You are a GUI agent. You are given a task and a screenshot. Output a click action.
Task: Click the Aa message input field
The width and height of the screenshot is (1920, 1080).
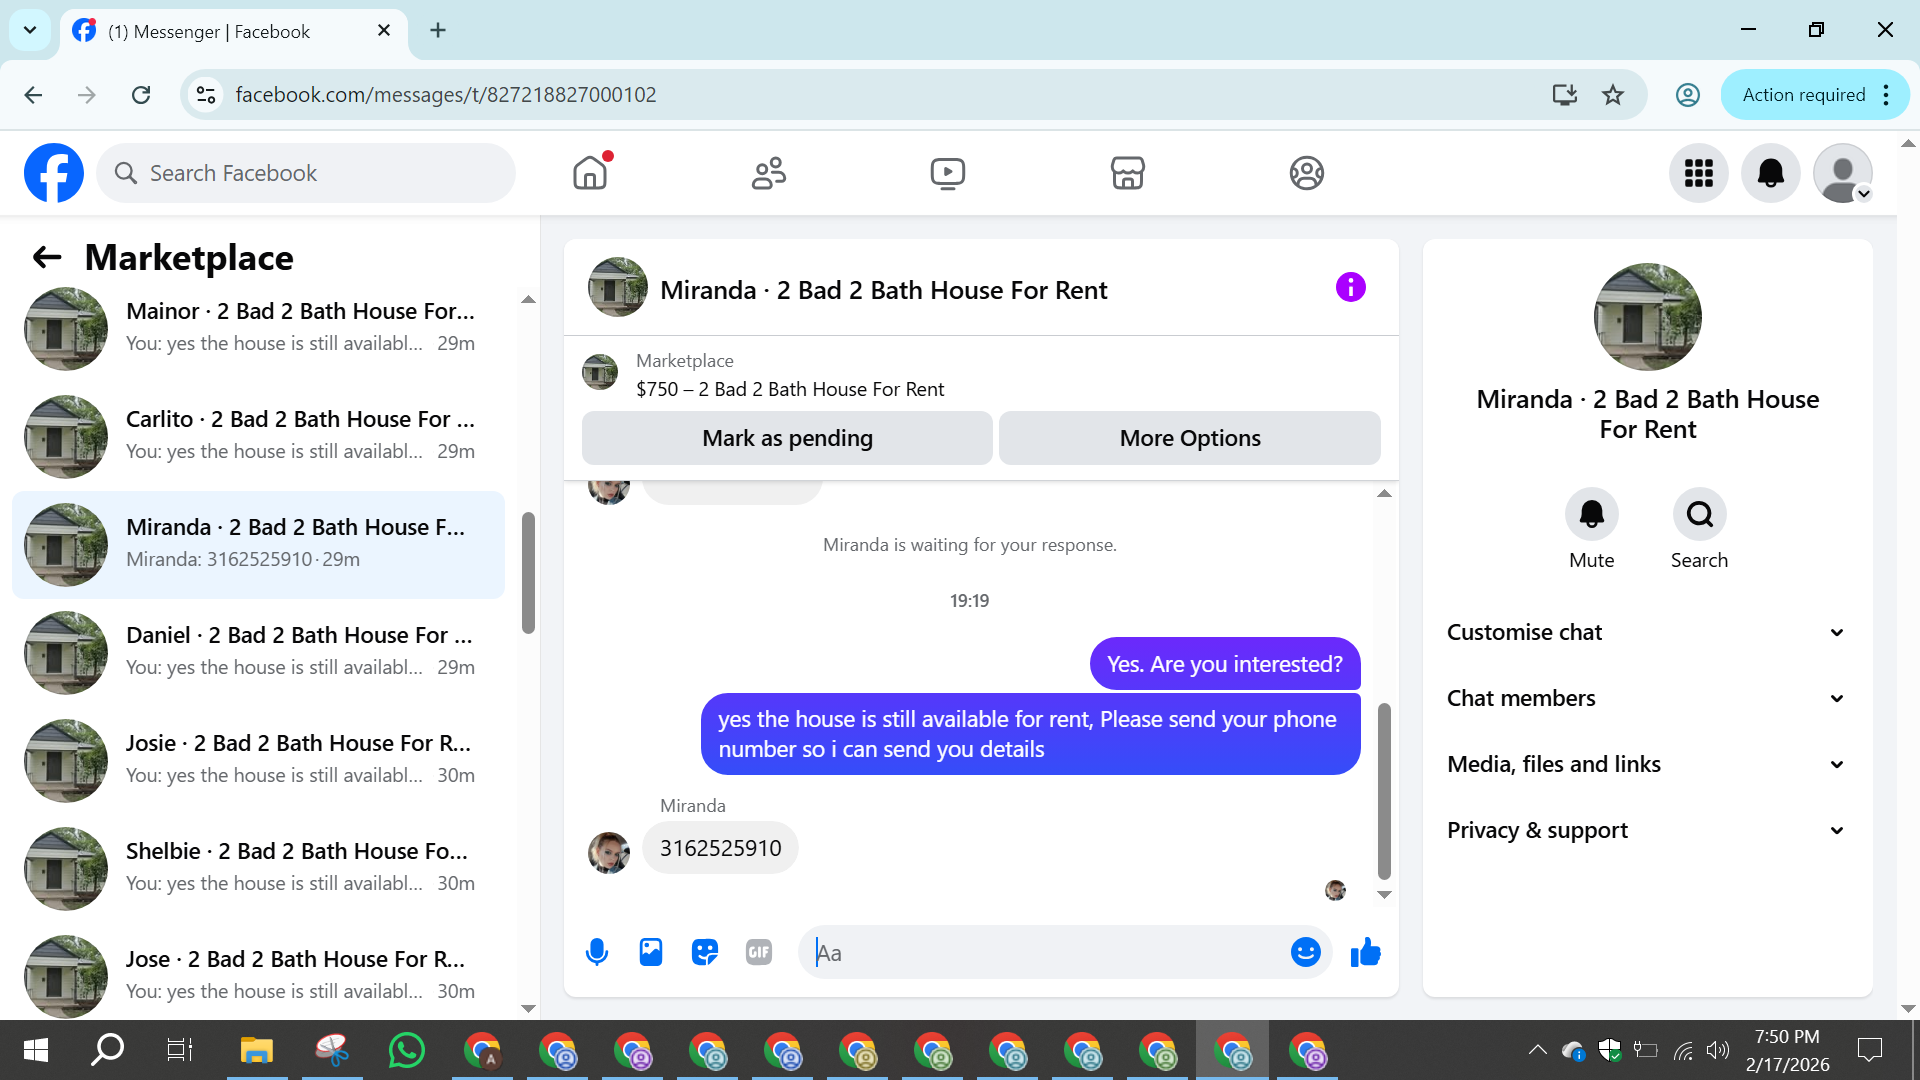point(1045,952)
